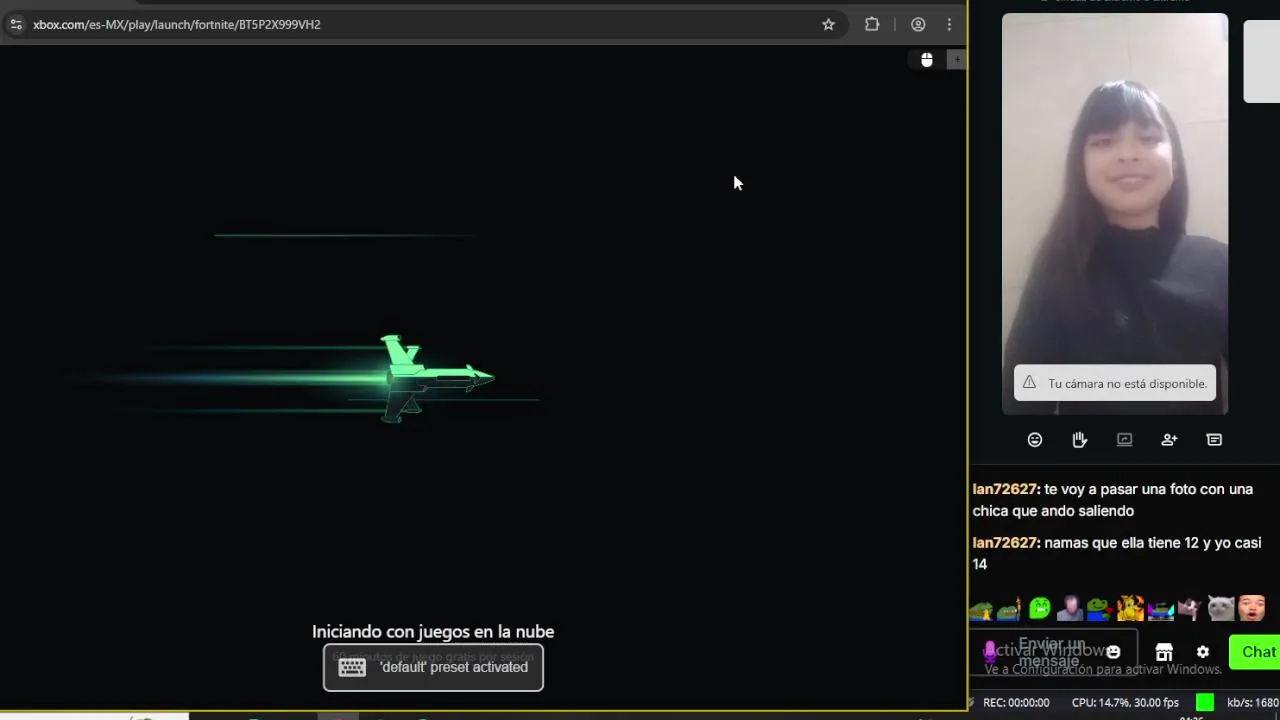Viewport: 1280px width, 720px height.
Task: Send the blurry man face emote
Action: coord(1070,607)
